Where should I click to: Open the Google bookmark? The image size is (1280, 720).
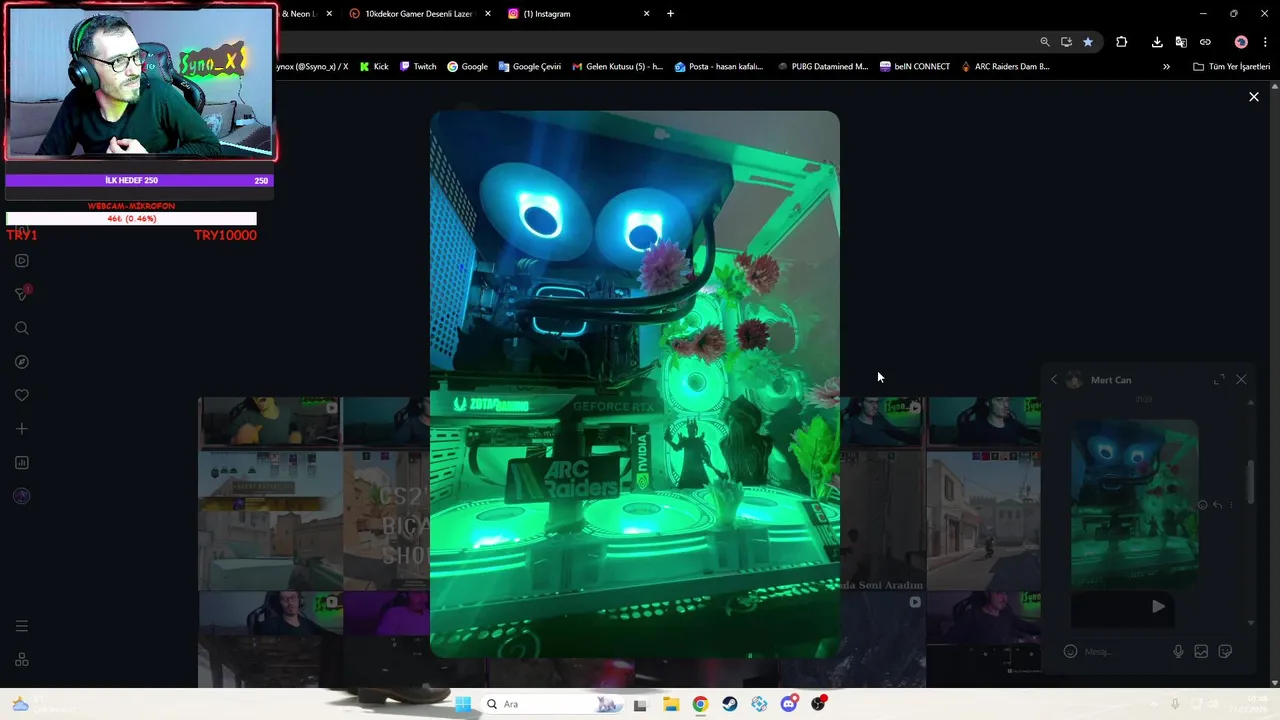(x=467, y=67)
